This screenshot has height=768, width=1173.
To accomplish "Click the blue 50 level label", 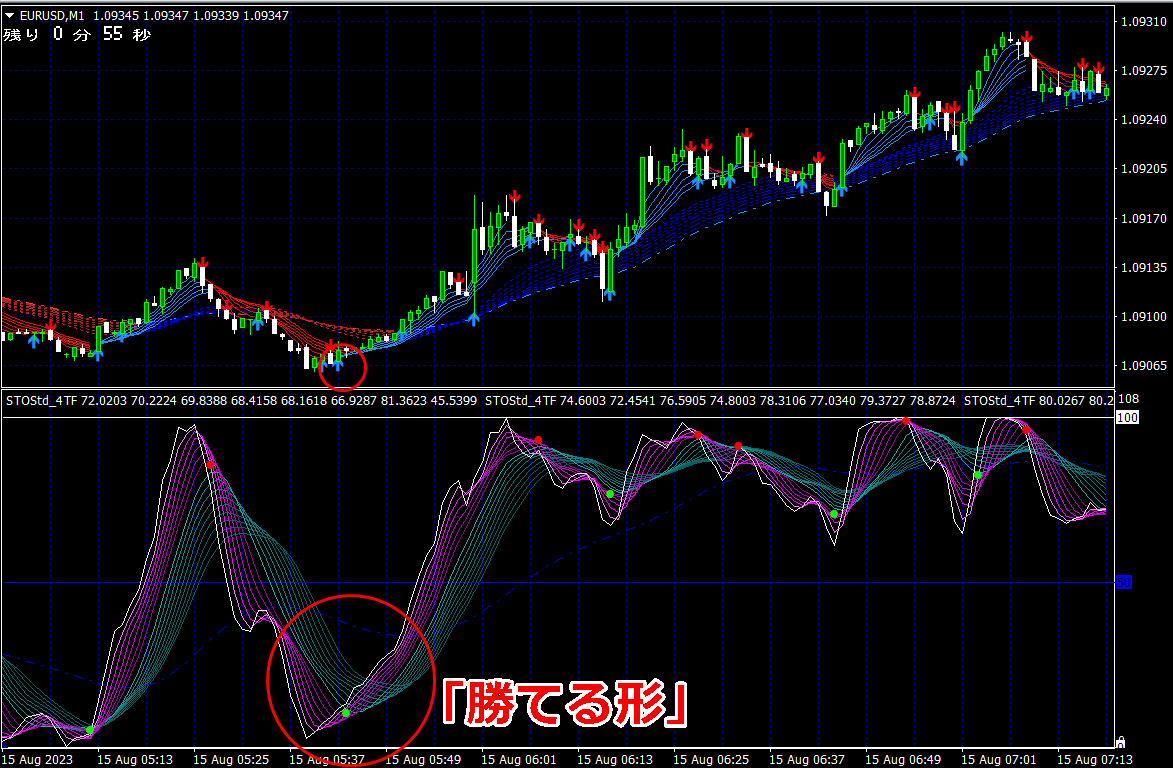I will click(x=1124, y=583).
